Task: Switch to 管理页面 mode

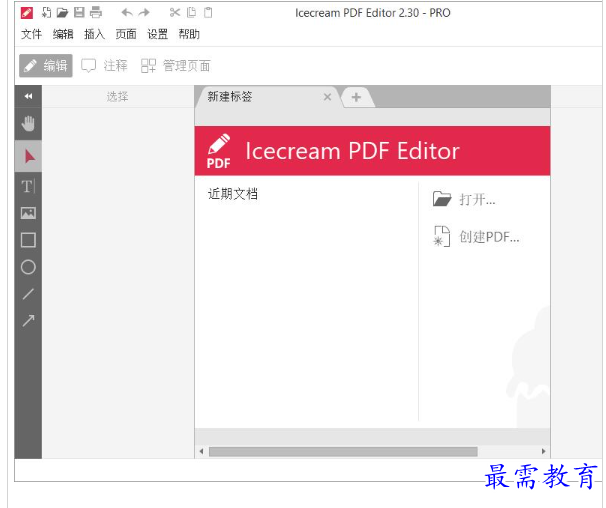Action: pyautogui.click(x=176, y=66)
